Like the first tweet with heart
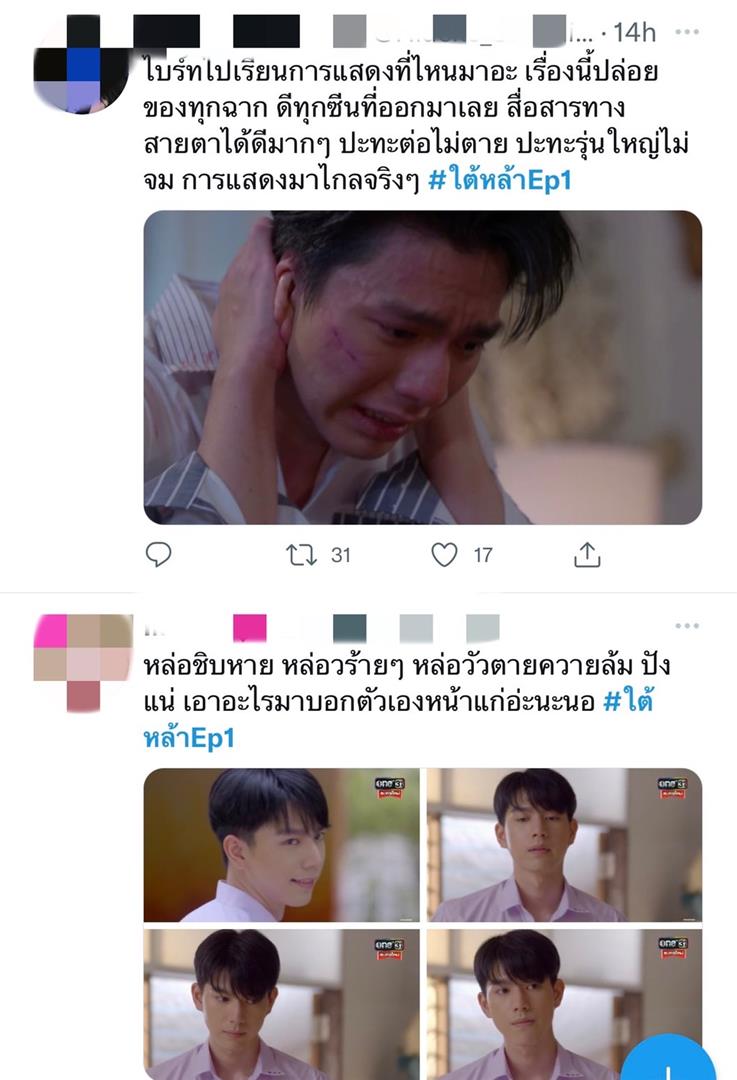 (x=444, y=554)
